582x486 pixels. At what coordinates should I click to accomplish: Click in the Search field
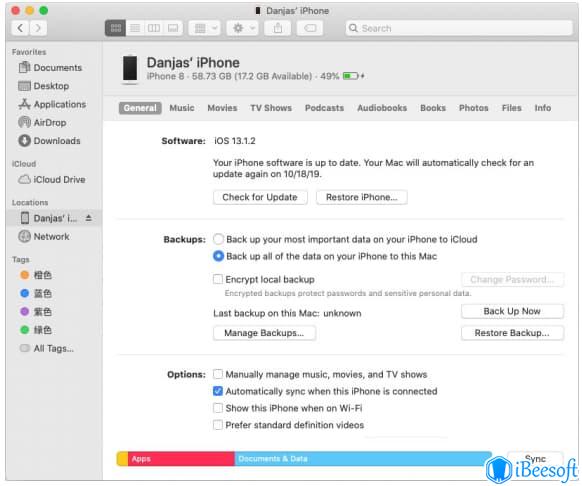click(x=459, y=28)
